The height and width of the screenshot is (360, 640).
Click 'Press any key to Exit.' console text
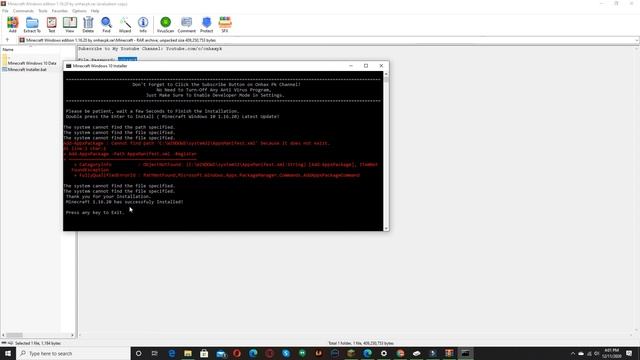(x=95, y=213)
